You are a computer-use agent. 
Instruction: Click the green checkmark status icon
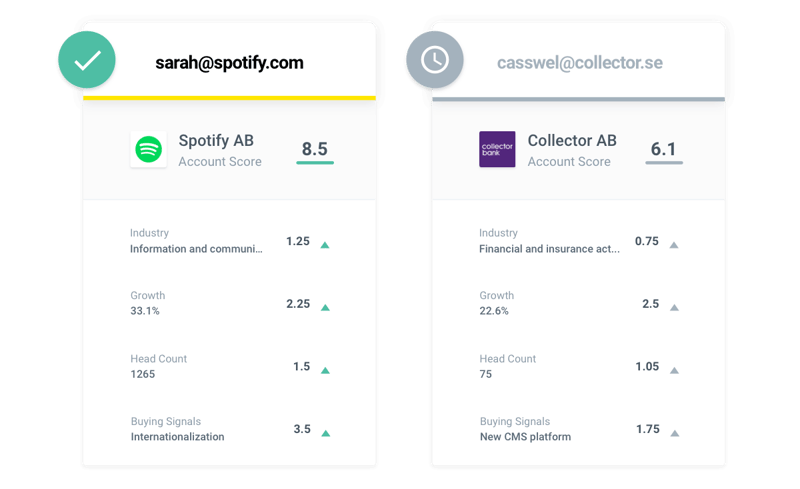pos(86,60)
